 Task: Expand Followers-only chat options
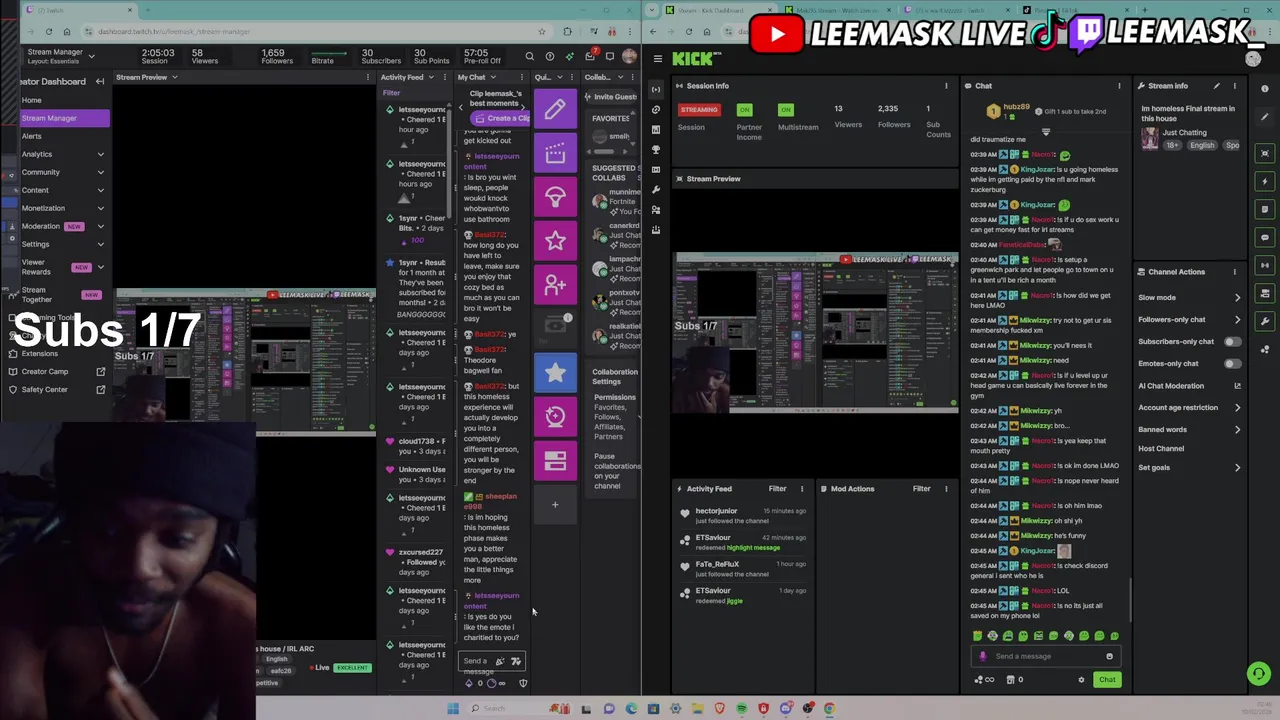point(1237,320)
